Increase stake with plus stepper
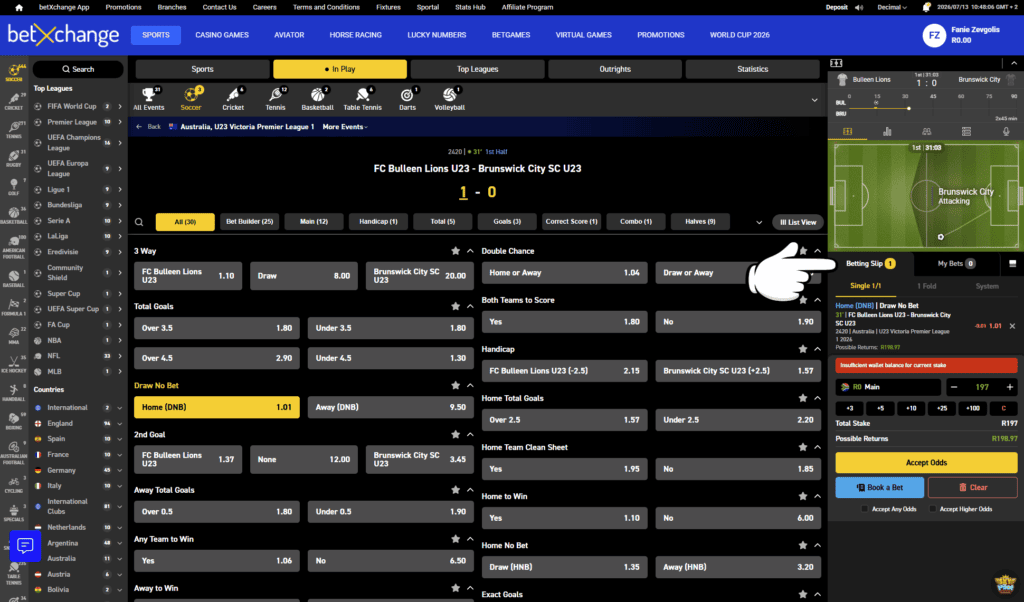This screenshot has width=1024, height=602. pos(1010,387)
